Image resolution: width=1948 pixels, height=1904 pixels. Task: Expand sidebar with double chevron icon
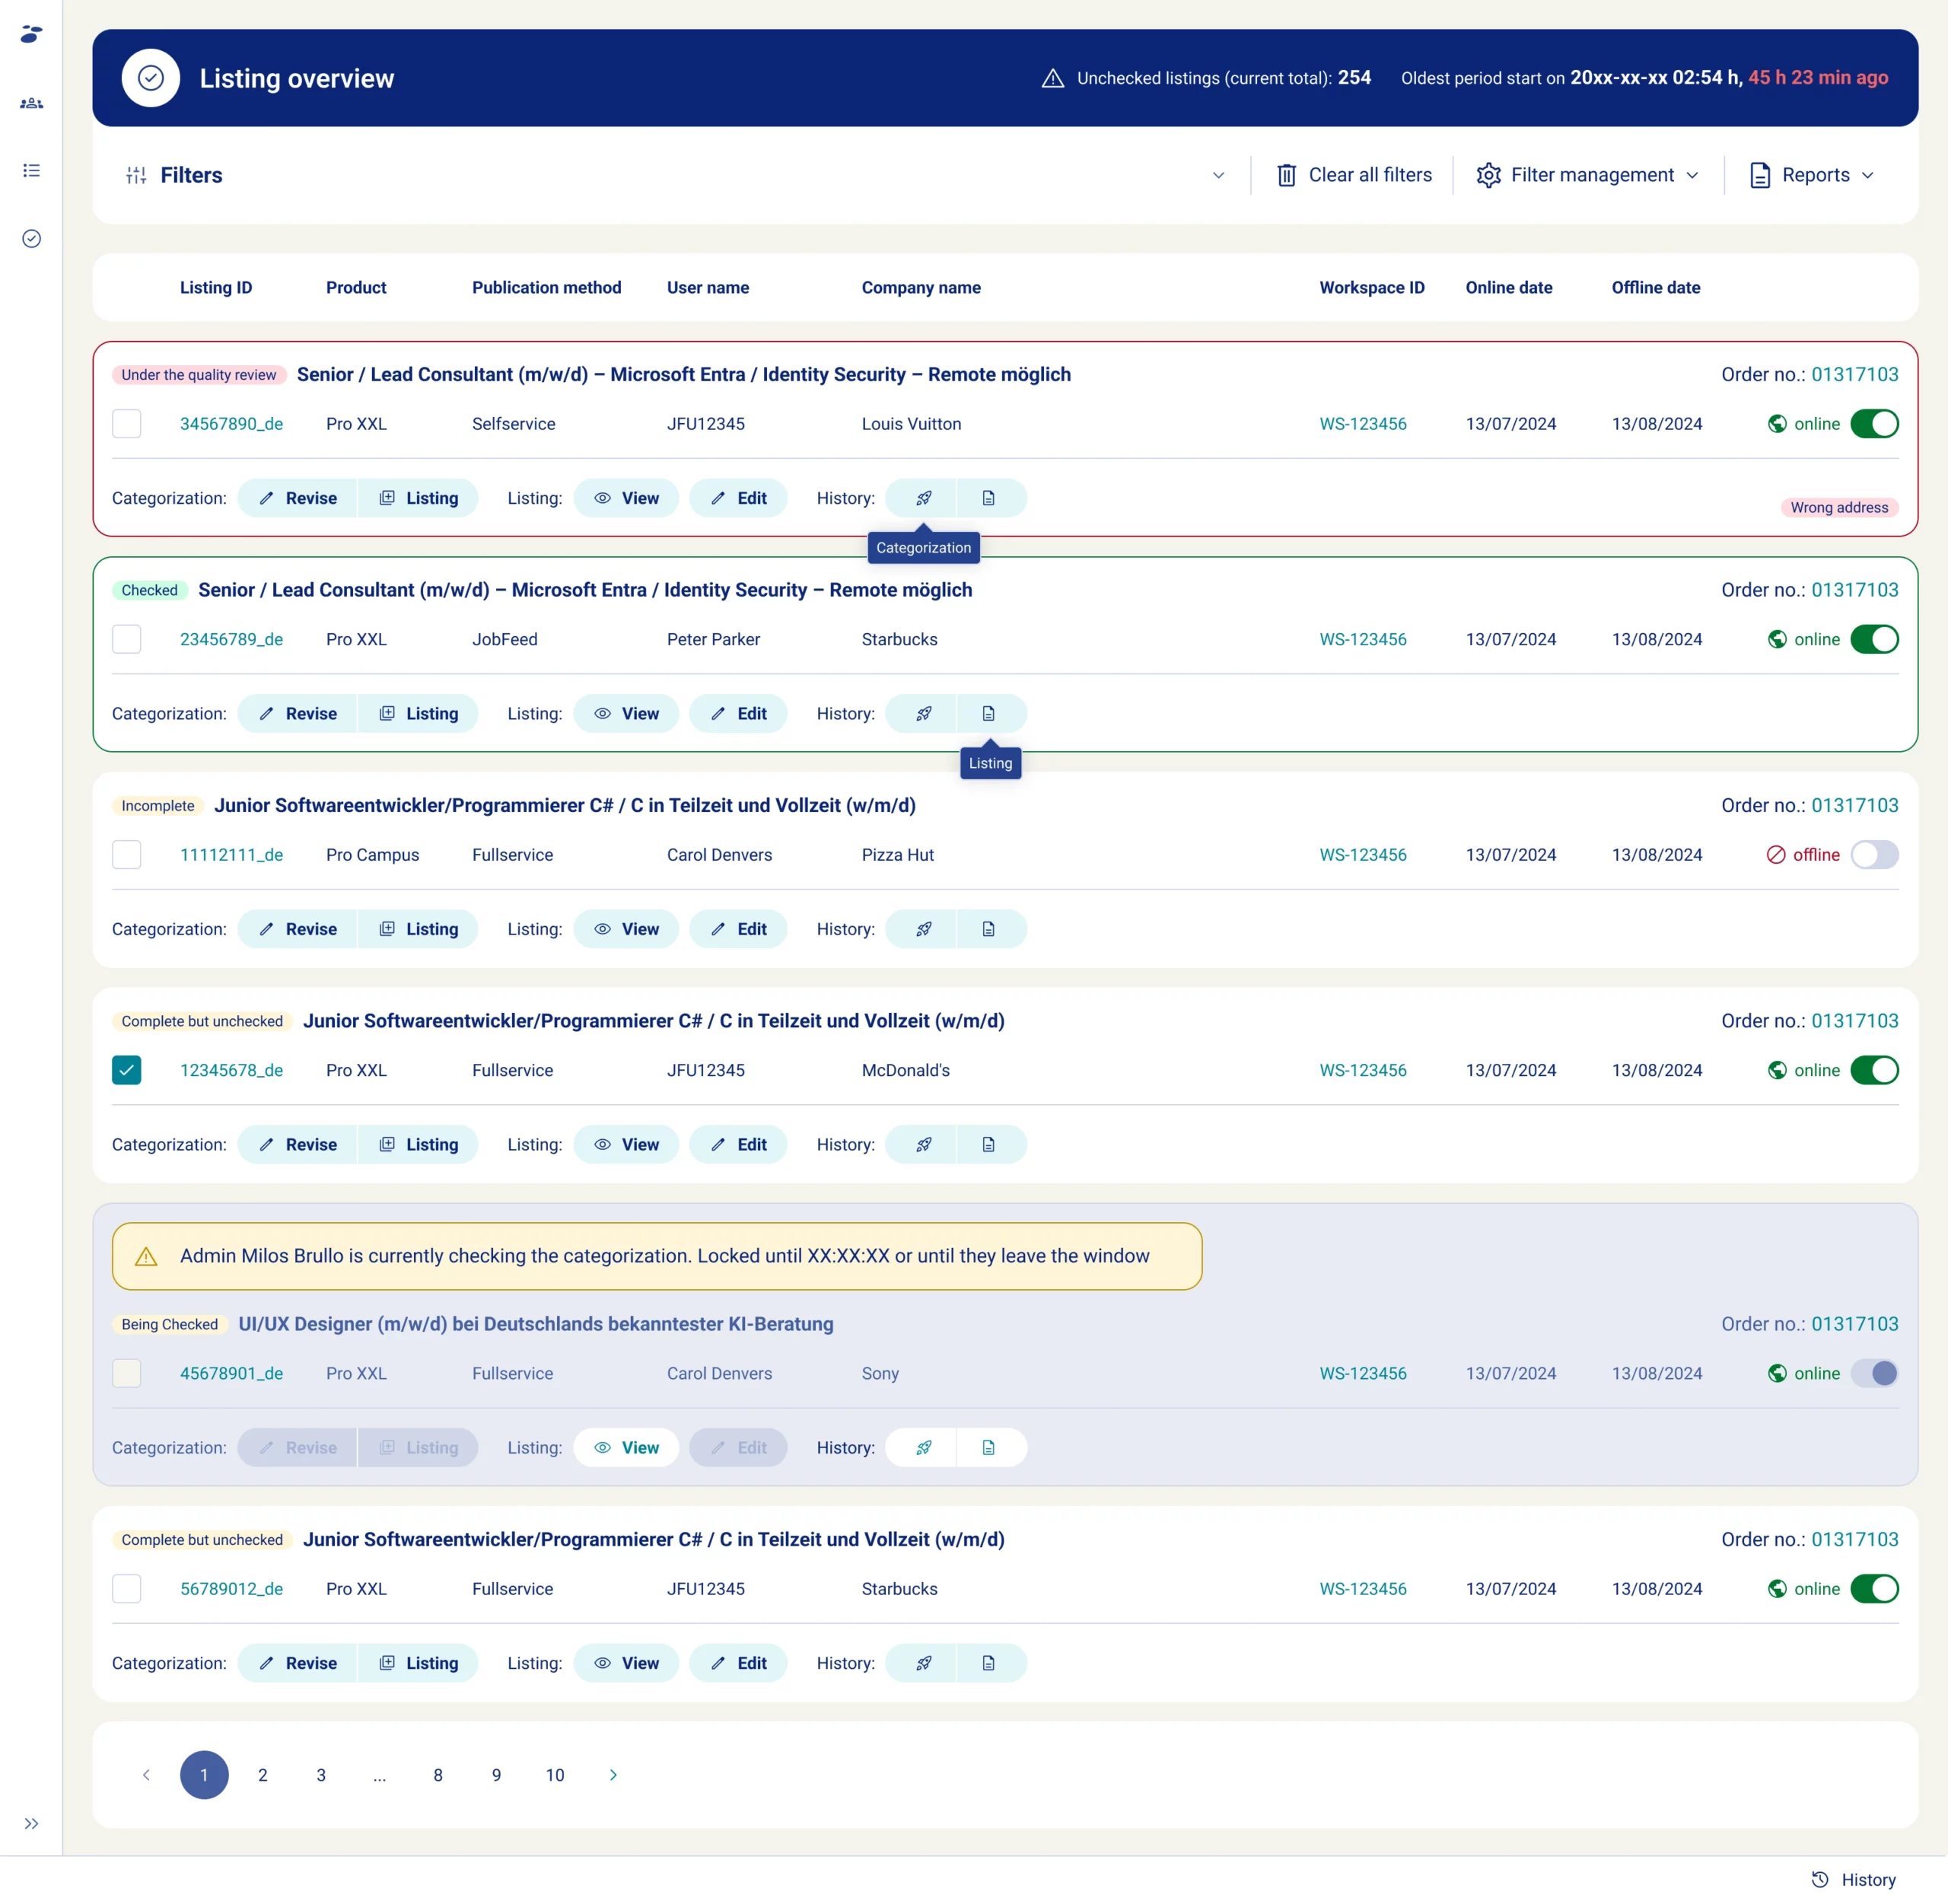[x=31, y=1823]
